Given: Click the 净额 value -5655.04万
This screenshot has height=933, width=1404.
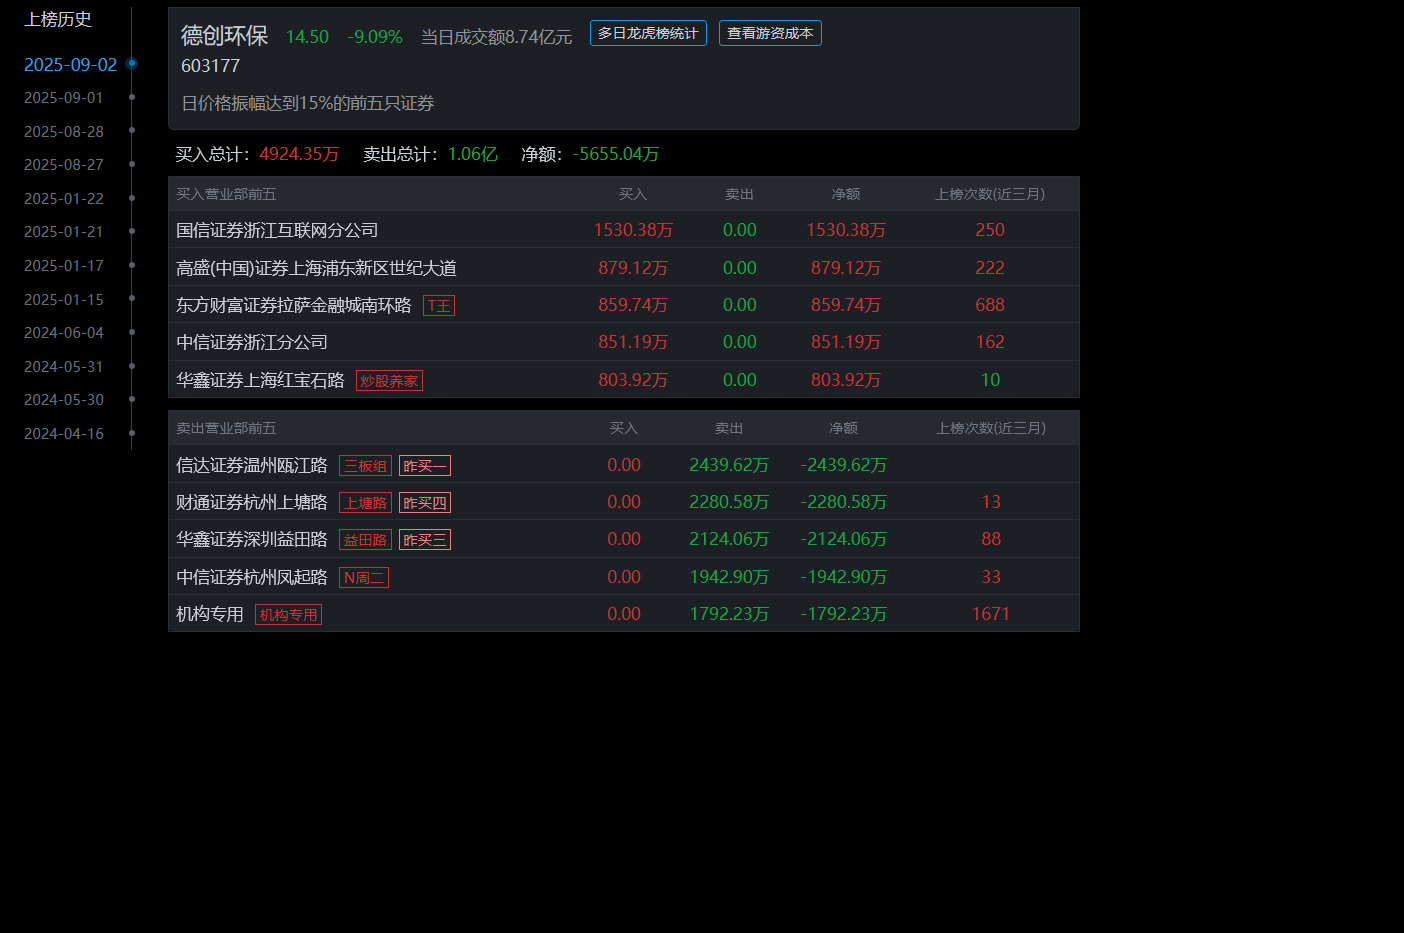Looking at the screenshot, I should [x=616, y=154].
